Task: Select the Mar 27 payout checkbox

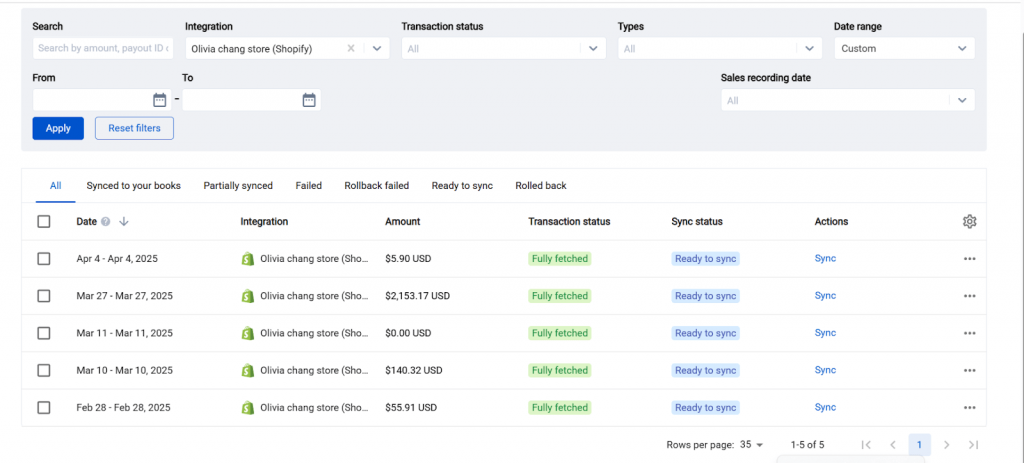Action: point(44,296)
